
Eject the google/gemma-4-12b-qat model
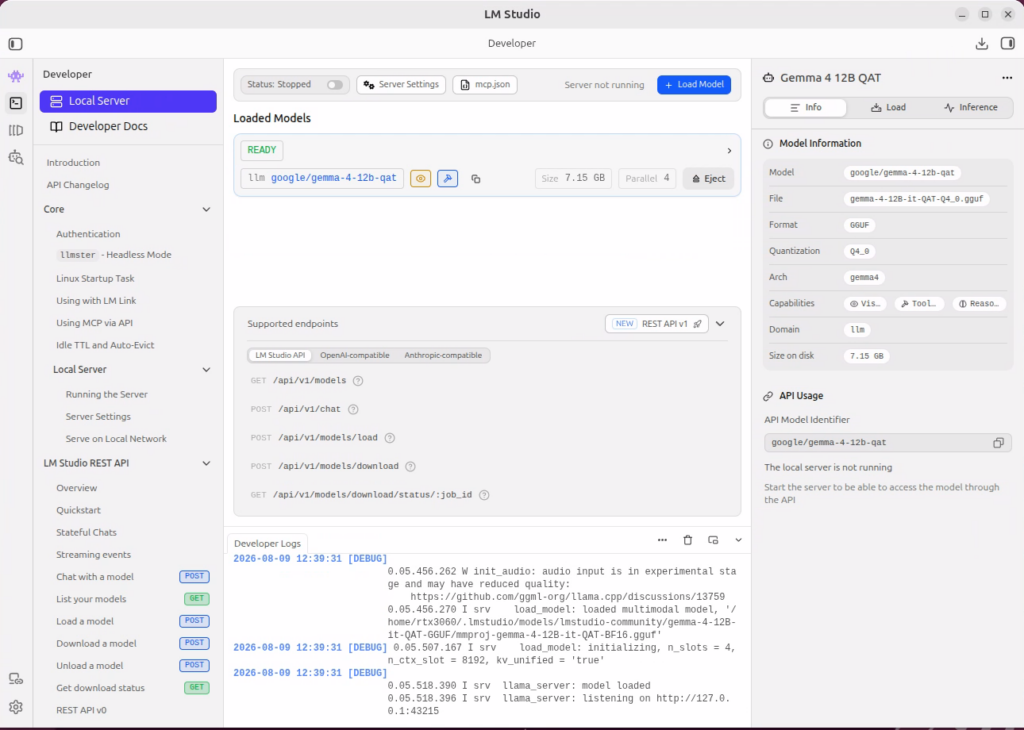(x=709, y=179)
